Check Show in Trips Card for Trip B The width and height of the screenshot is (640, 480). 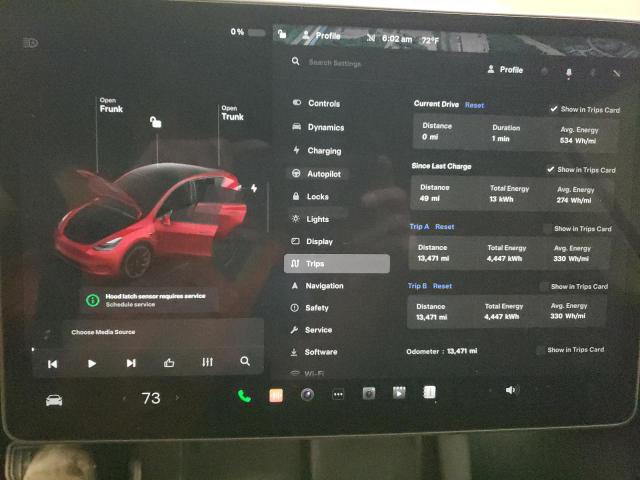pos(544,287)
